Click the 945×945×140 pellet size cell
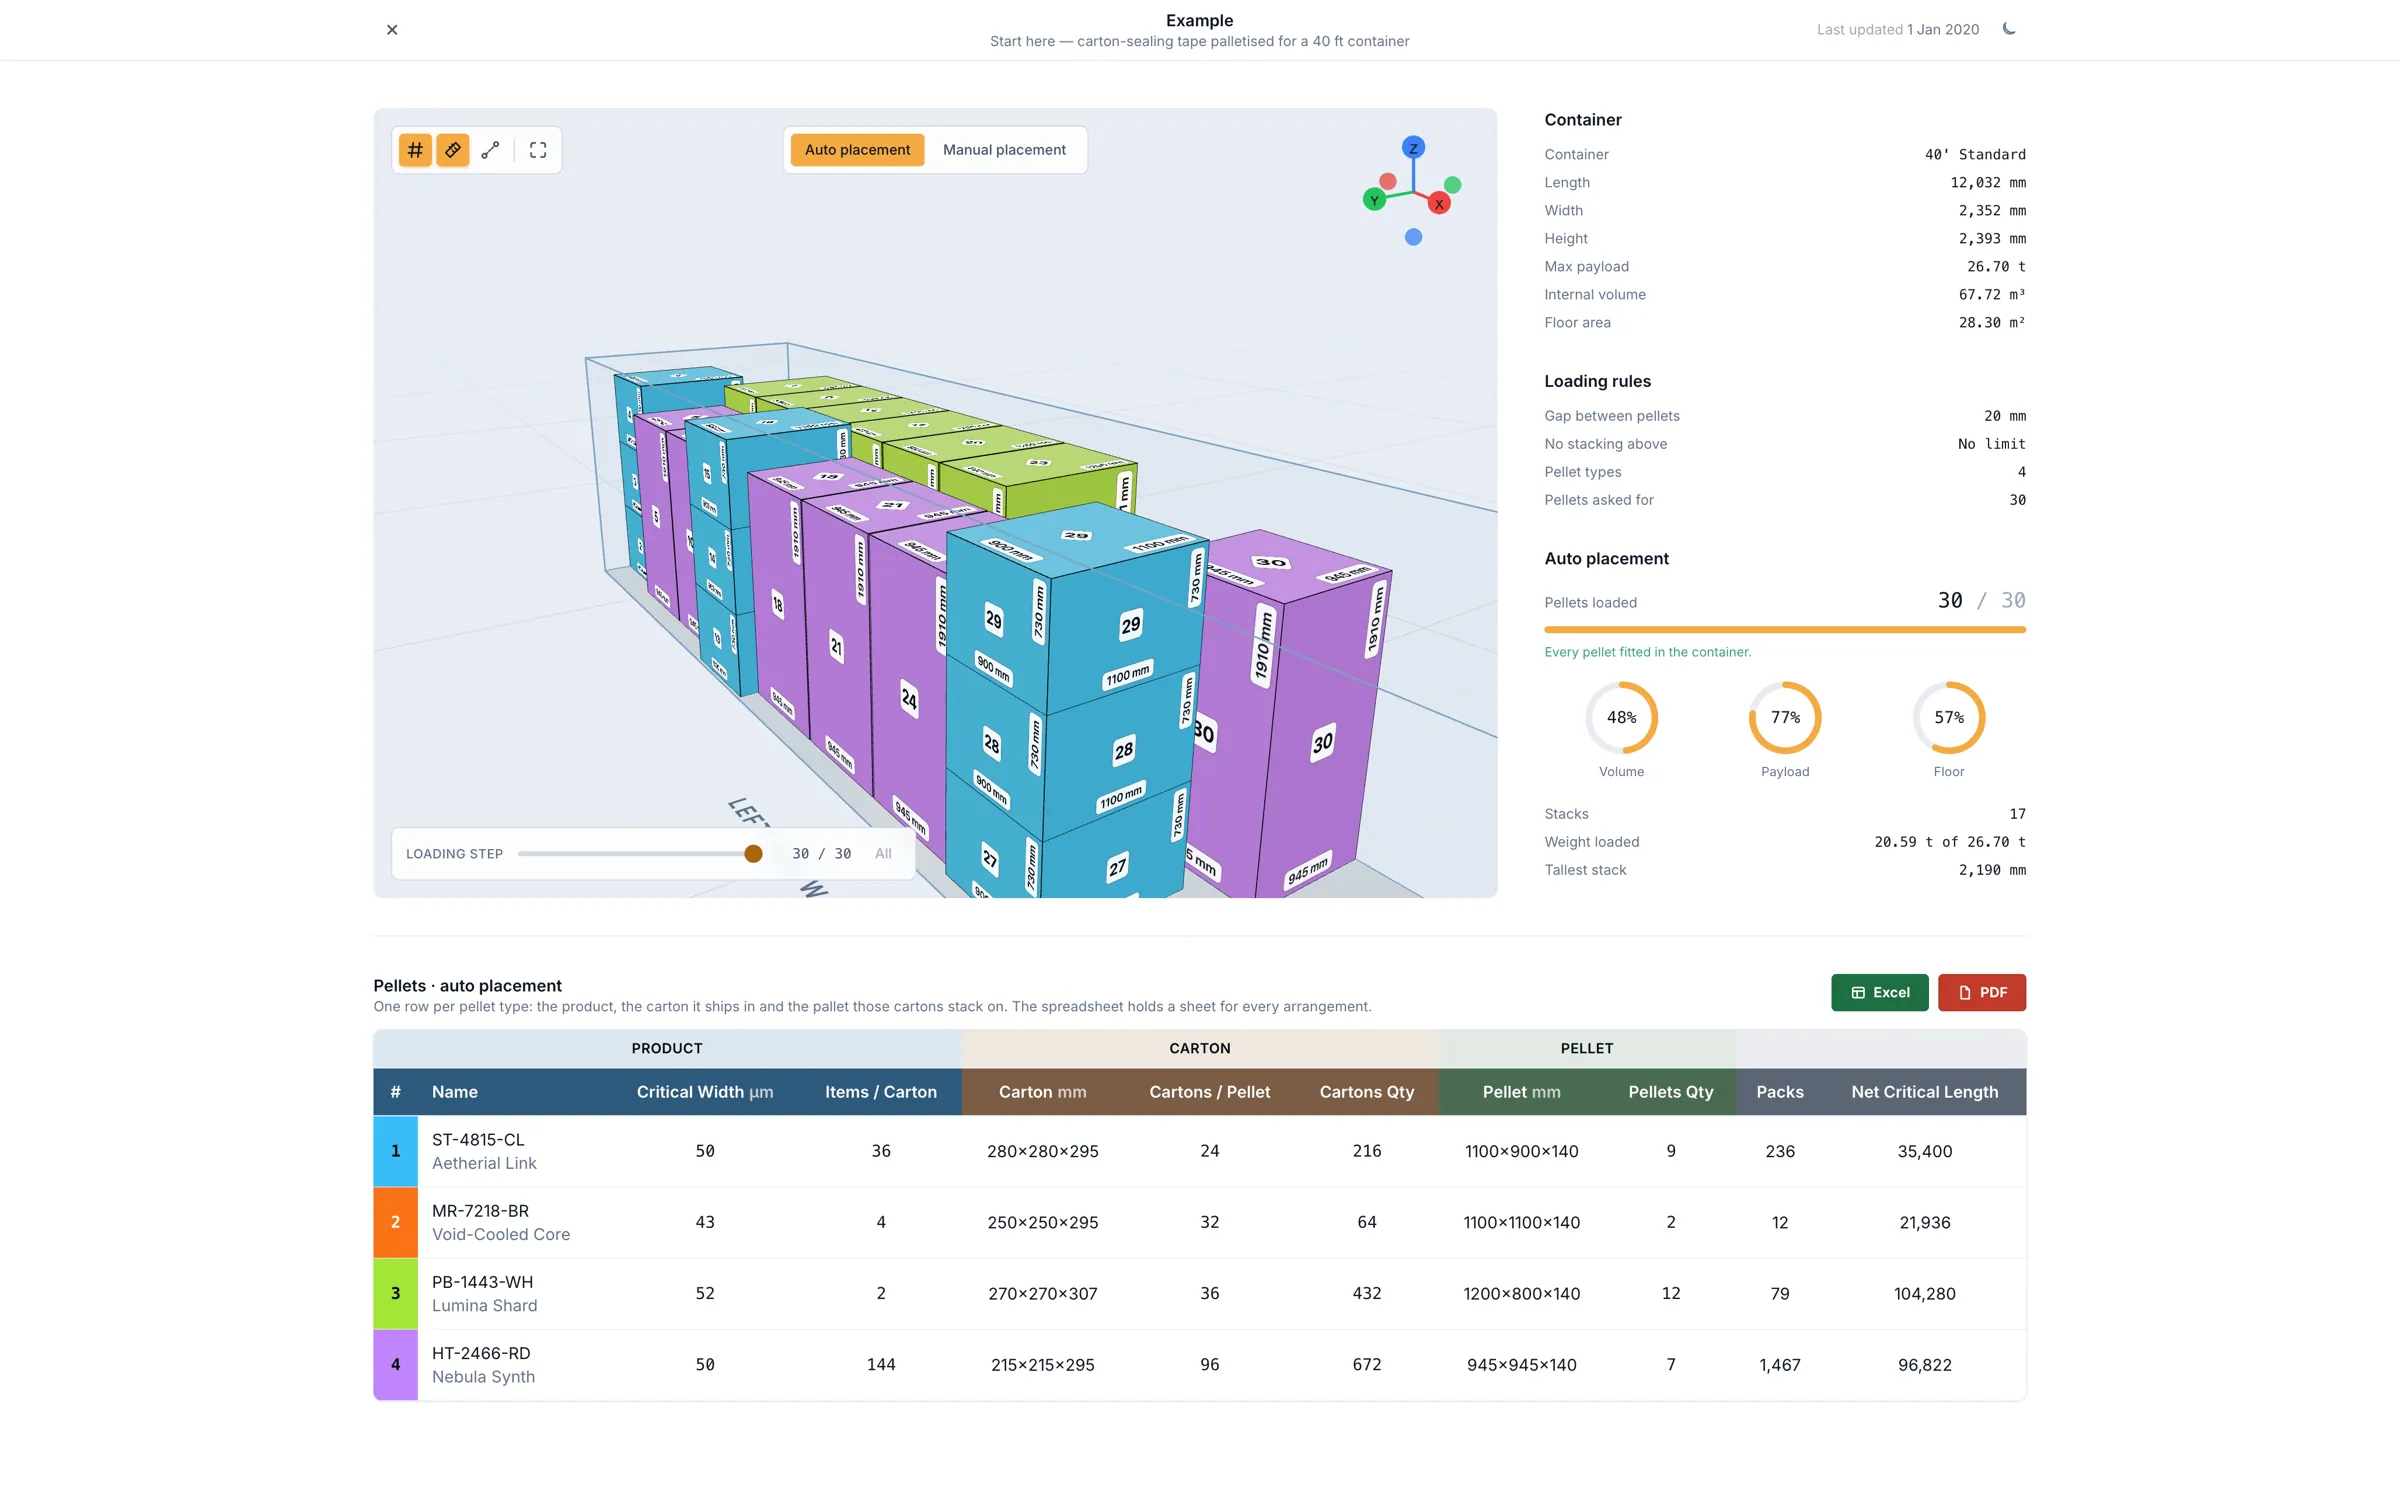The width and height of the screenshot is (2400, 1505). click(x=1521, y=1364)
